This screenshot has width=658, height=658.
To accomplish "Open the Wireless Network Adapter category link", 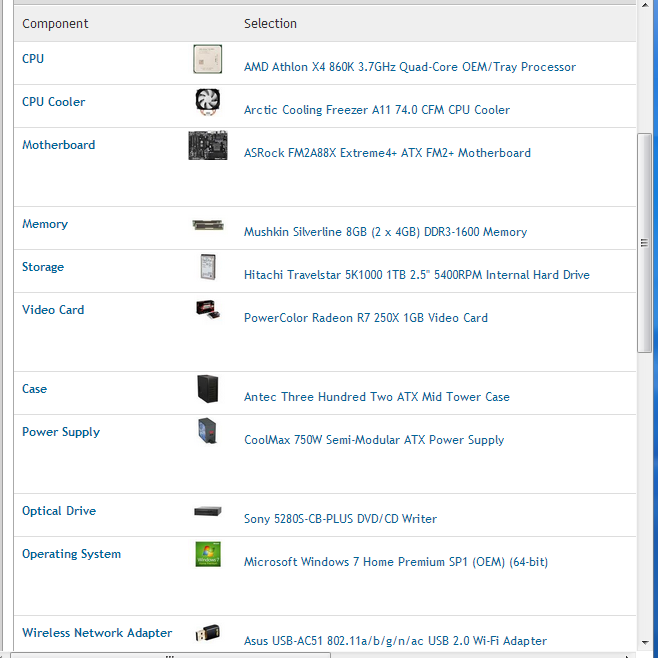I will [x=97, y=633].
